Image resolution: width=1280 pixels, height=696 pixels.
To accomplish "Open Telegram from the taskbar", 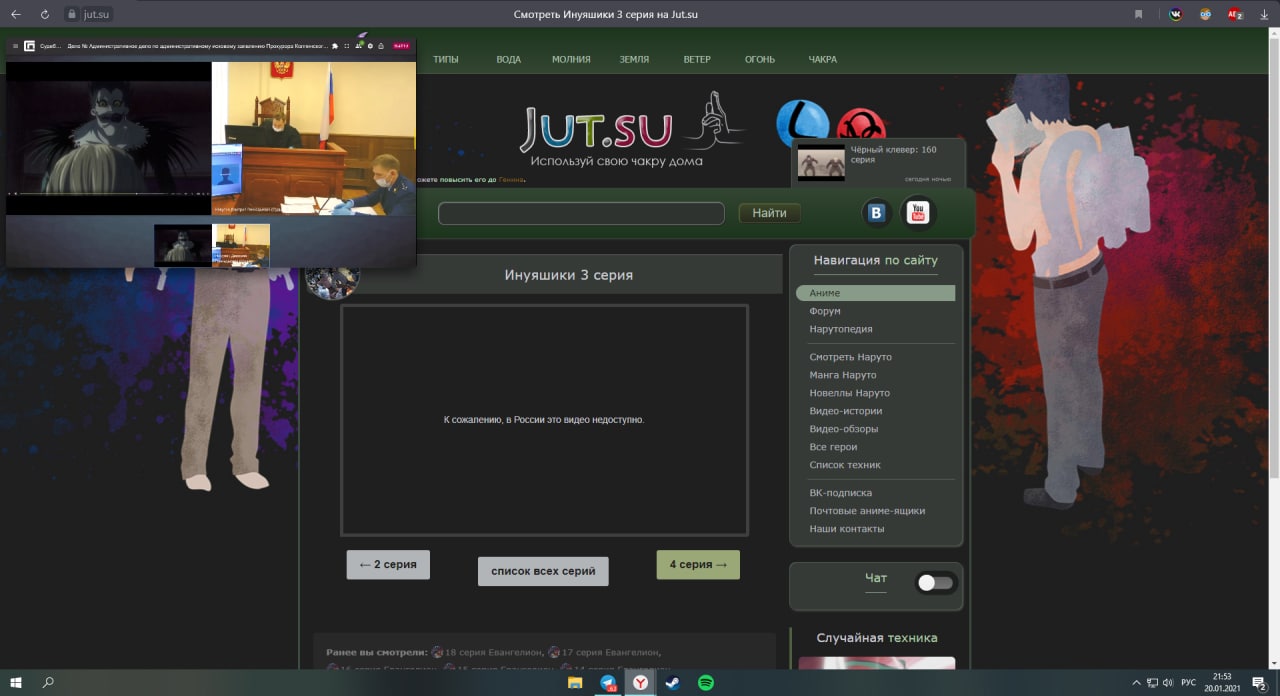I will pos(608,682).
